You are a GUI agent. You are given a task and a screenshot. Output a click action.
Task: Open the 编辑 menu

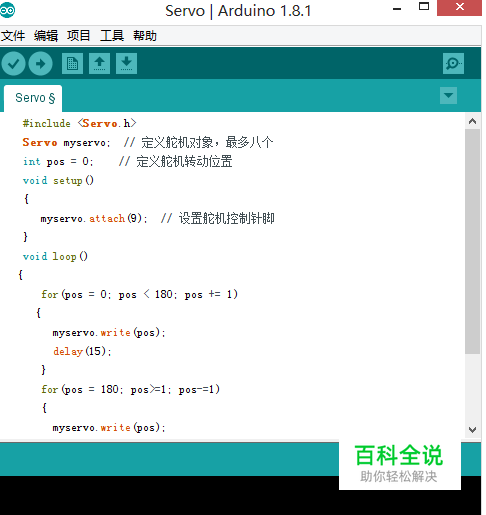[x=46, y=35]
